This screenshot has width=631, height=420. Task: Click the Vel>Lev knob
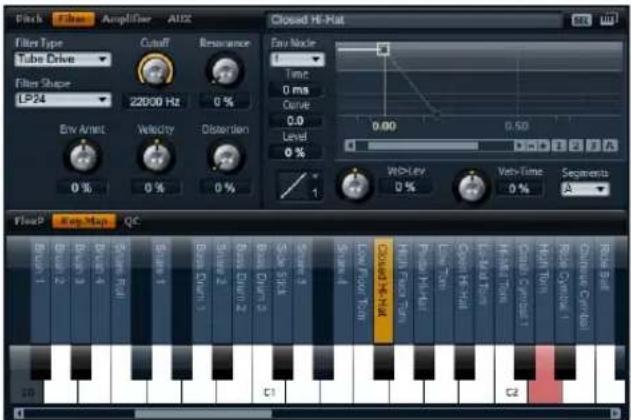355,186
